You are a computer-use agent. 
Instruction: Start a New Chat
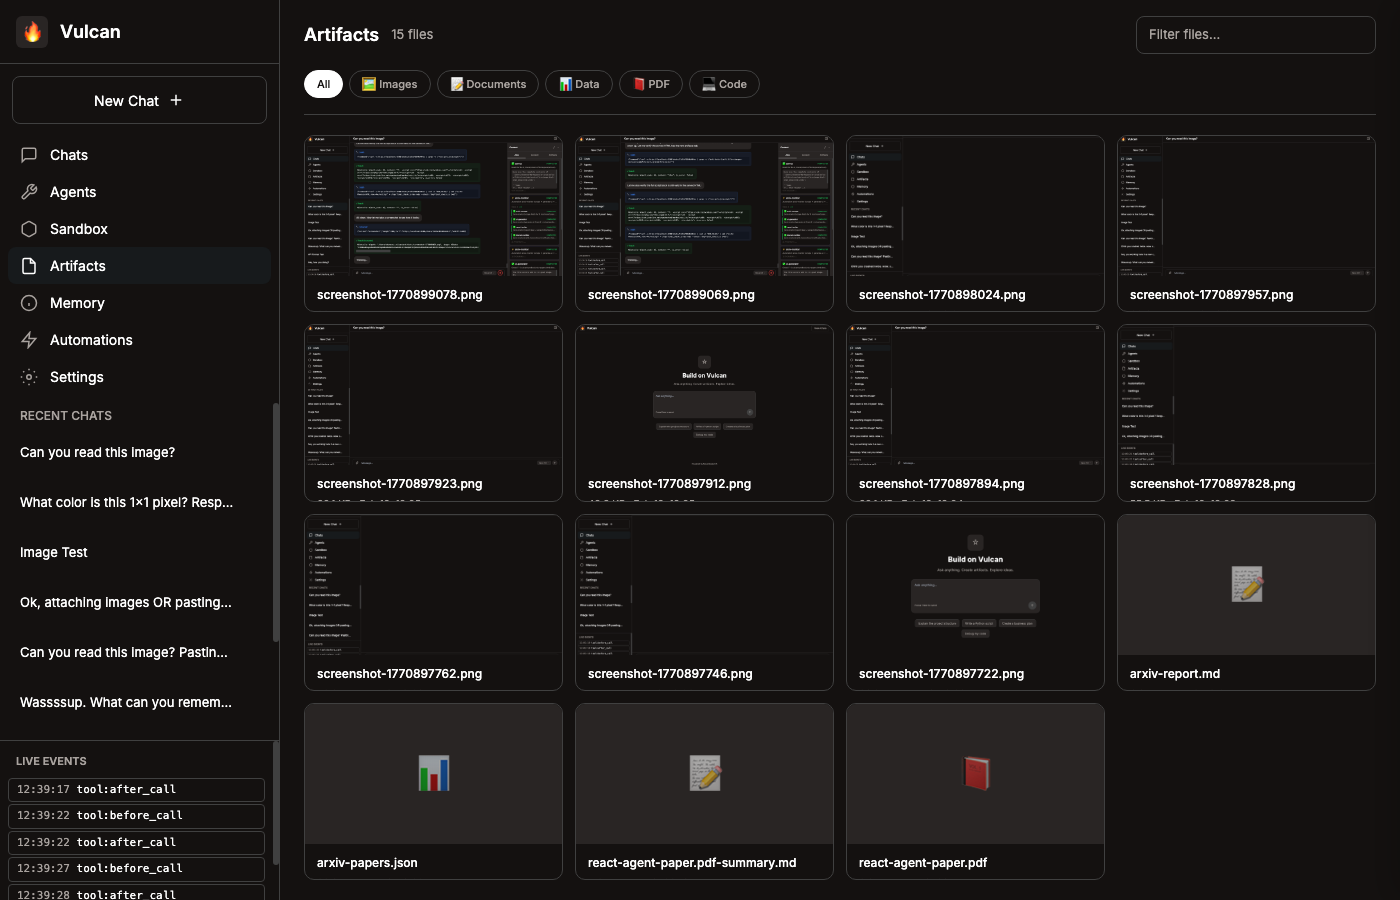pyautogui.click(x=139, y=100)
